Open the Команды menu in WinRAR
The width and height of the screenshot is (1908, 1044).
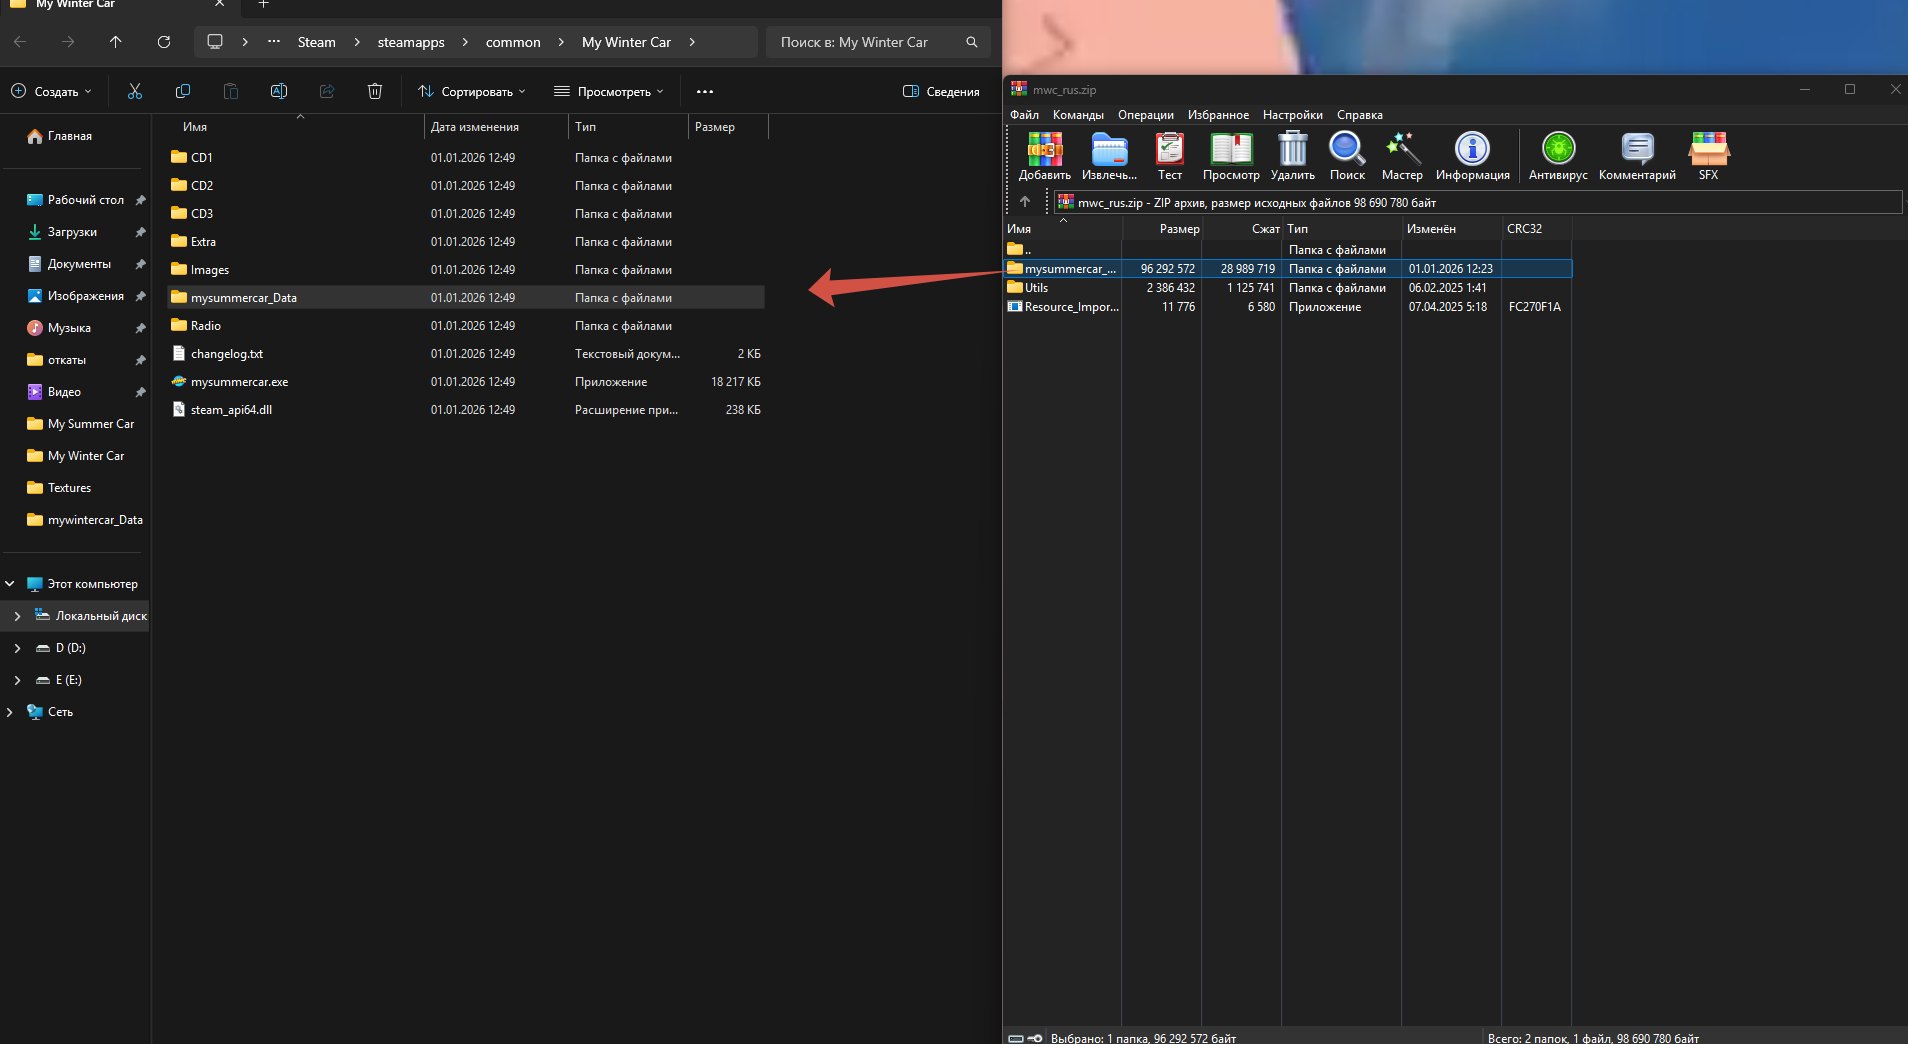coord(1078,115)
